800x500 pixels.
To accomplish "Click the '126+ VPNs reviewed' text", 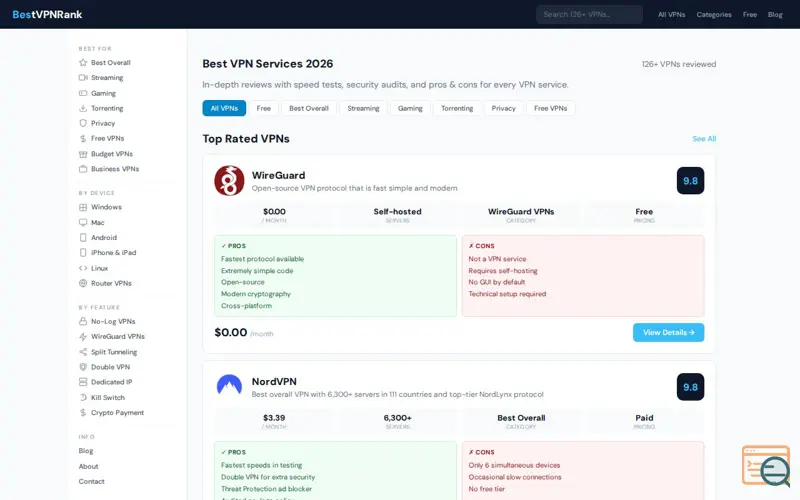I will pos(679,64).
